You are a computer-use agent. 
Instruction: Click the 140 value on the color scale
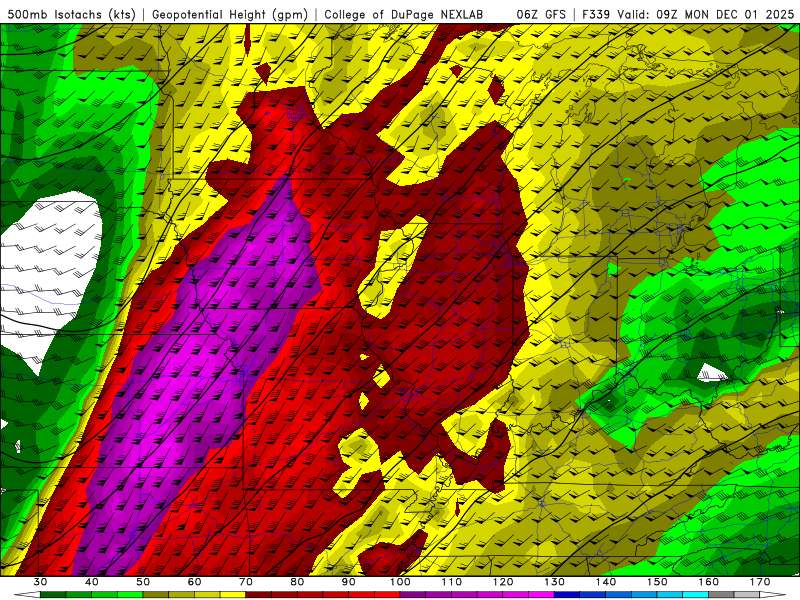606,582
